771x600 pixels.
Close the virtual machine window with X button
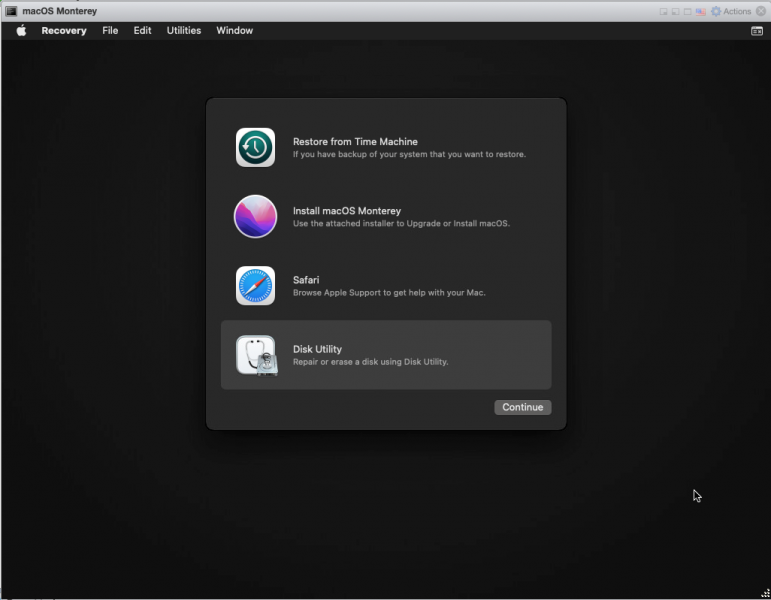pyautogui.click(x=761, y=11)
